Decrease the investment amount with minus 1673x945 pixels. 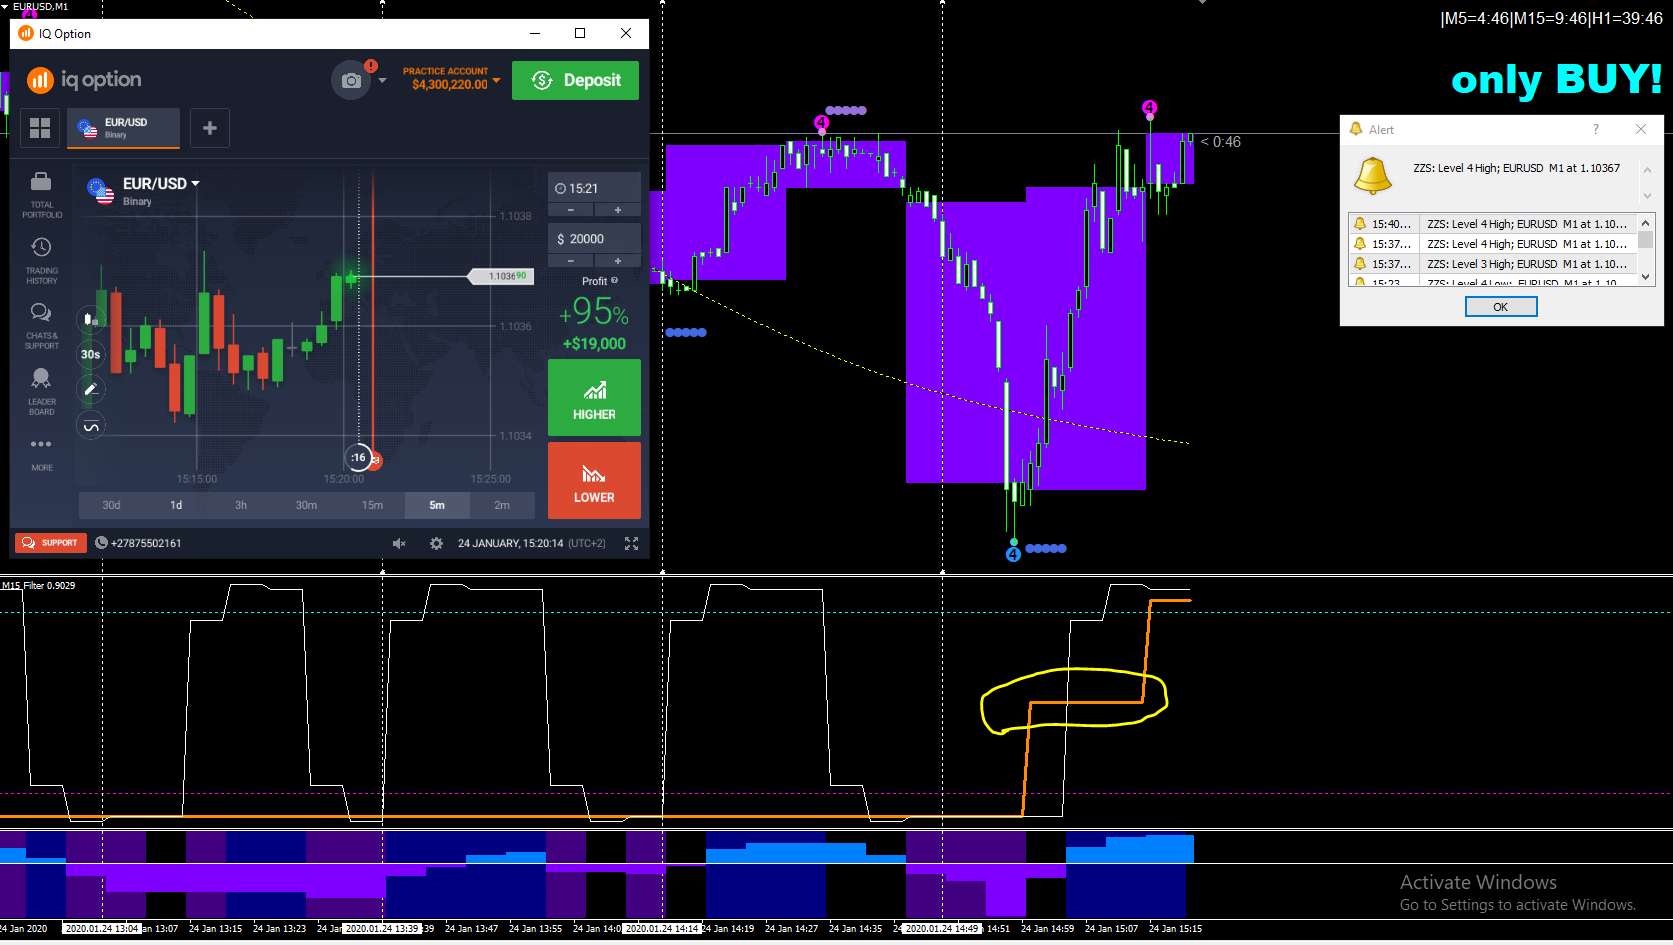pos(571,261)
